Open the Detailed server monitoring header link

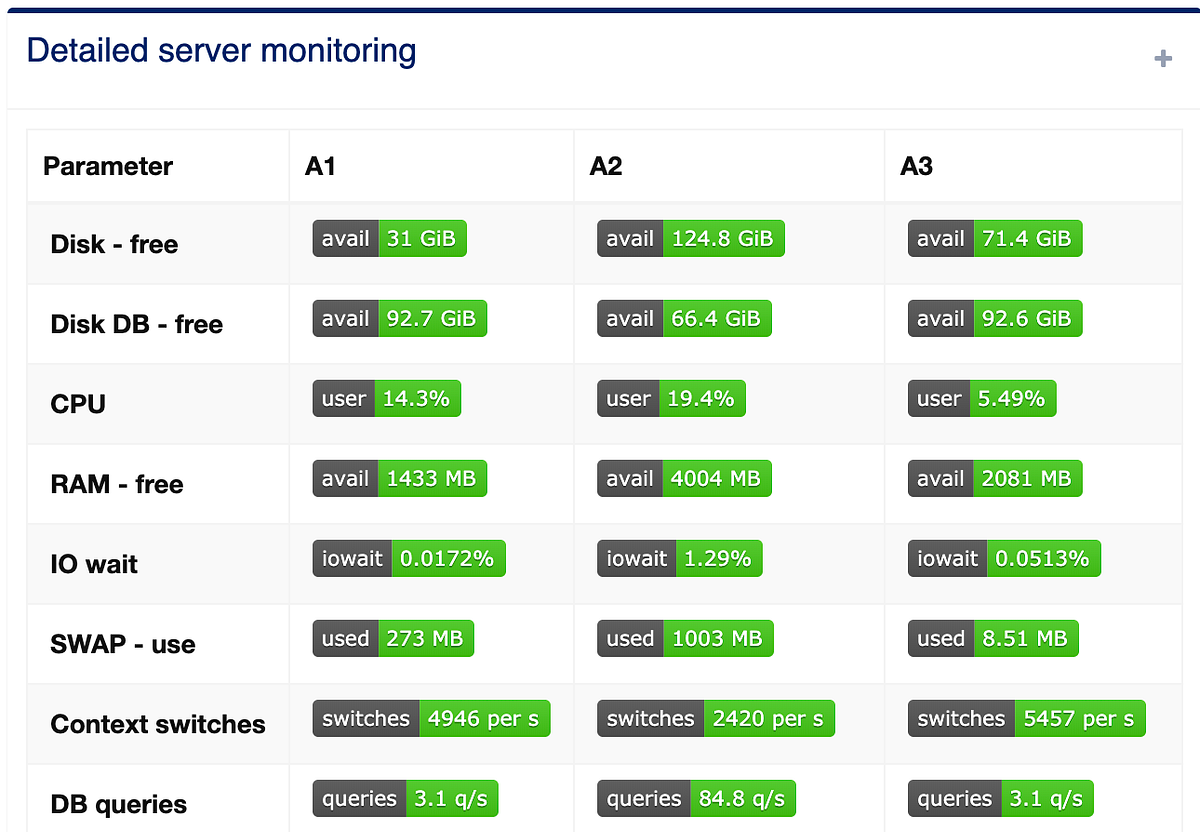click(223, 50)
